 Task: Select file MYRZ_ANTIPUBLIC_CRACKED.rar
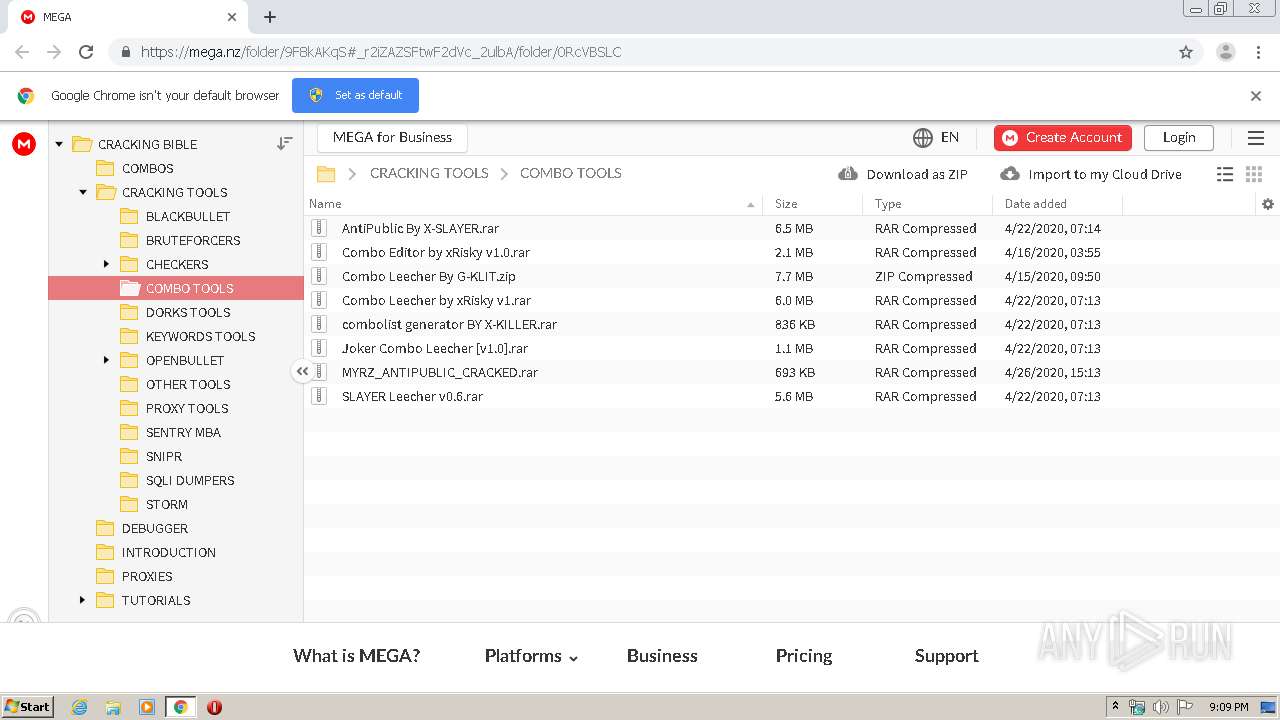coord(440,372)
